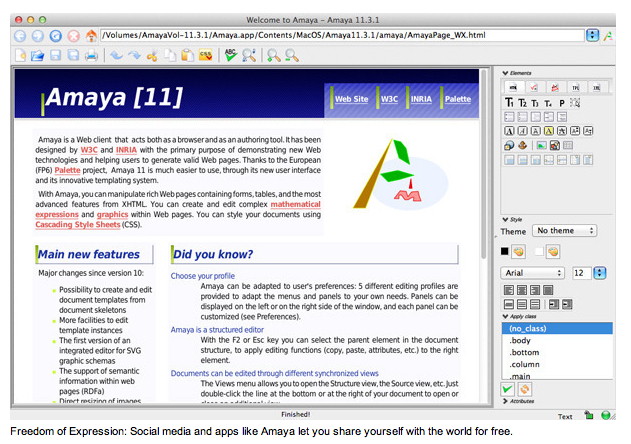Switch to the HTML elements tab
The image size is (631, 444).
click(513, 87)
